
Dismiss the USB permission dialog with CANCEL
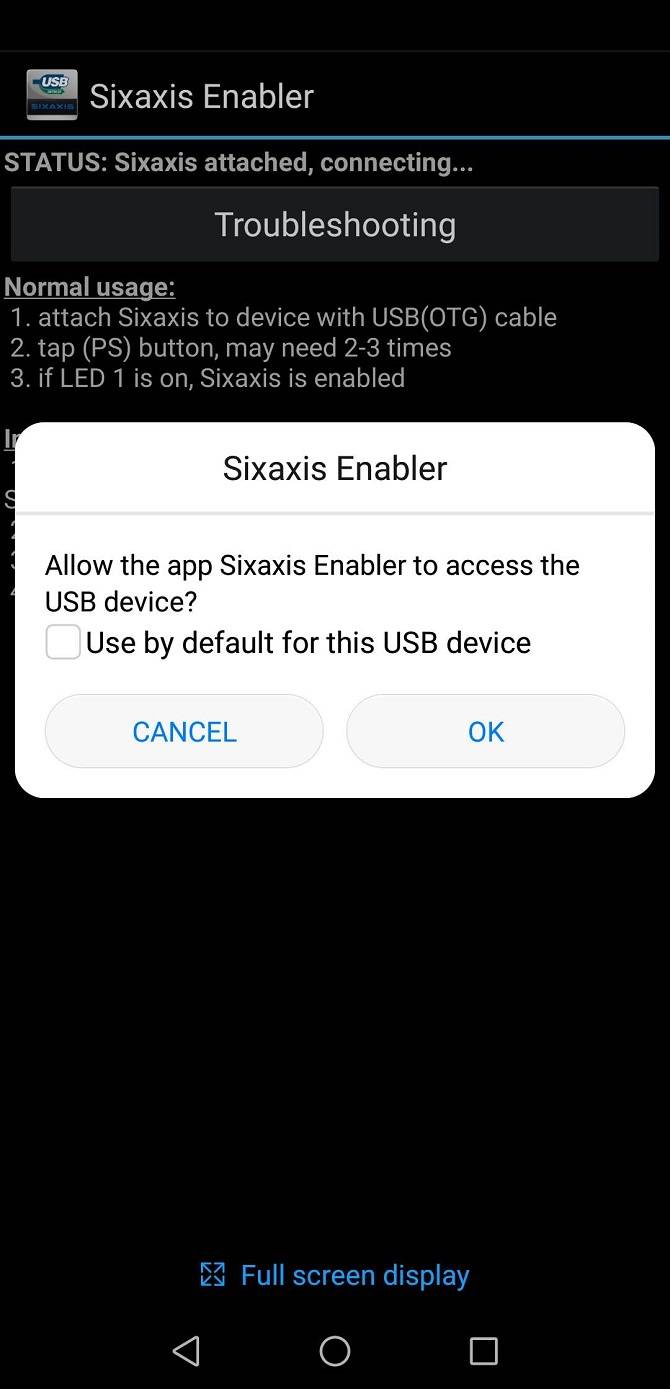184,731
